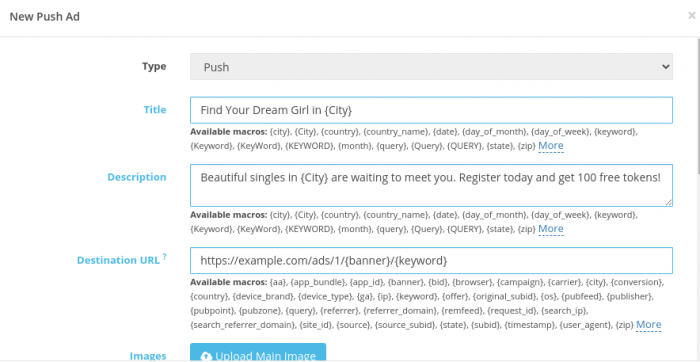Click the Title field label
The image size is (700, 362).
pyautogui.click(x=155, y=110)
